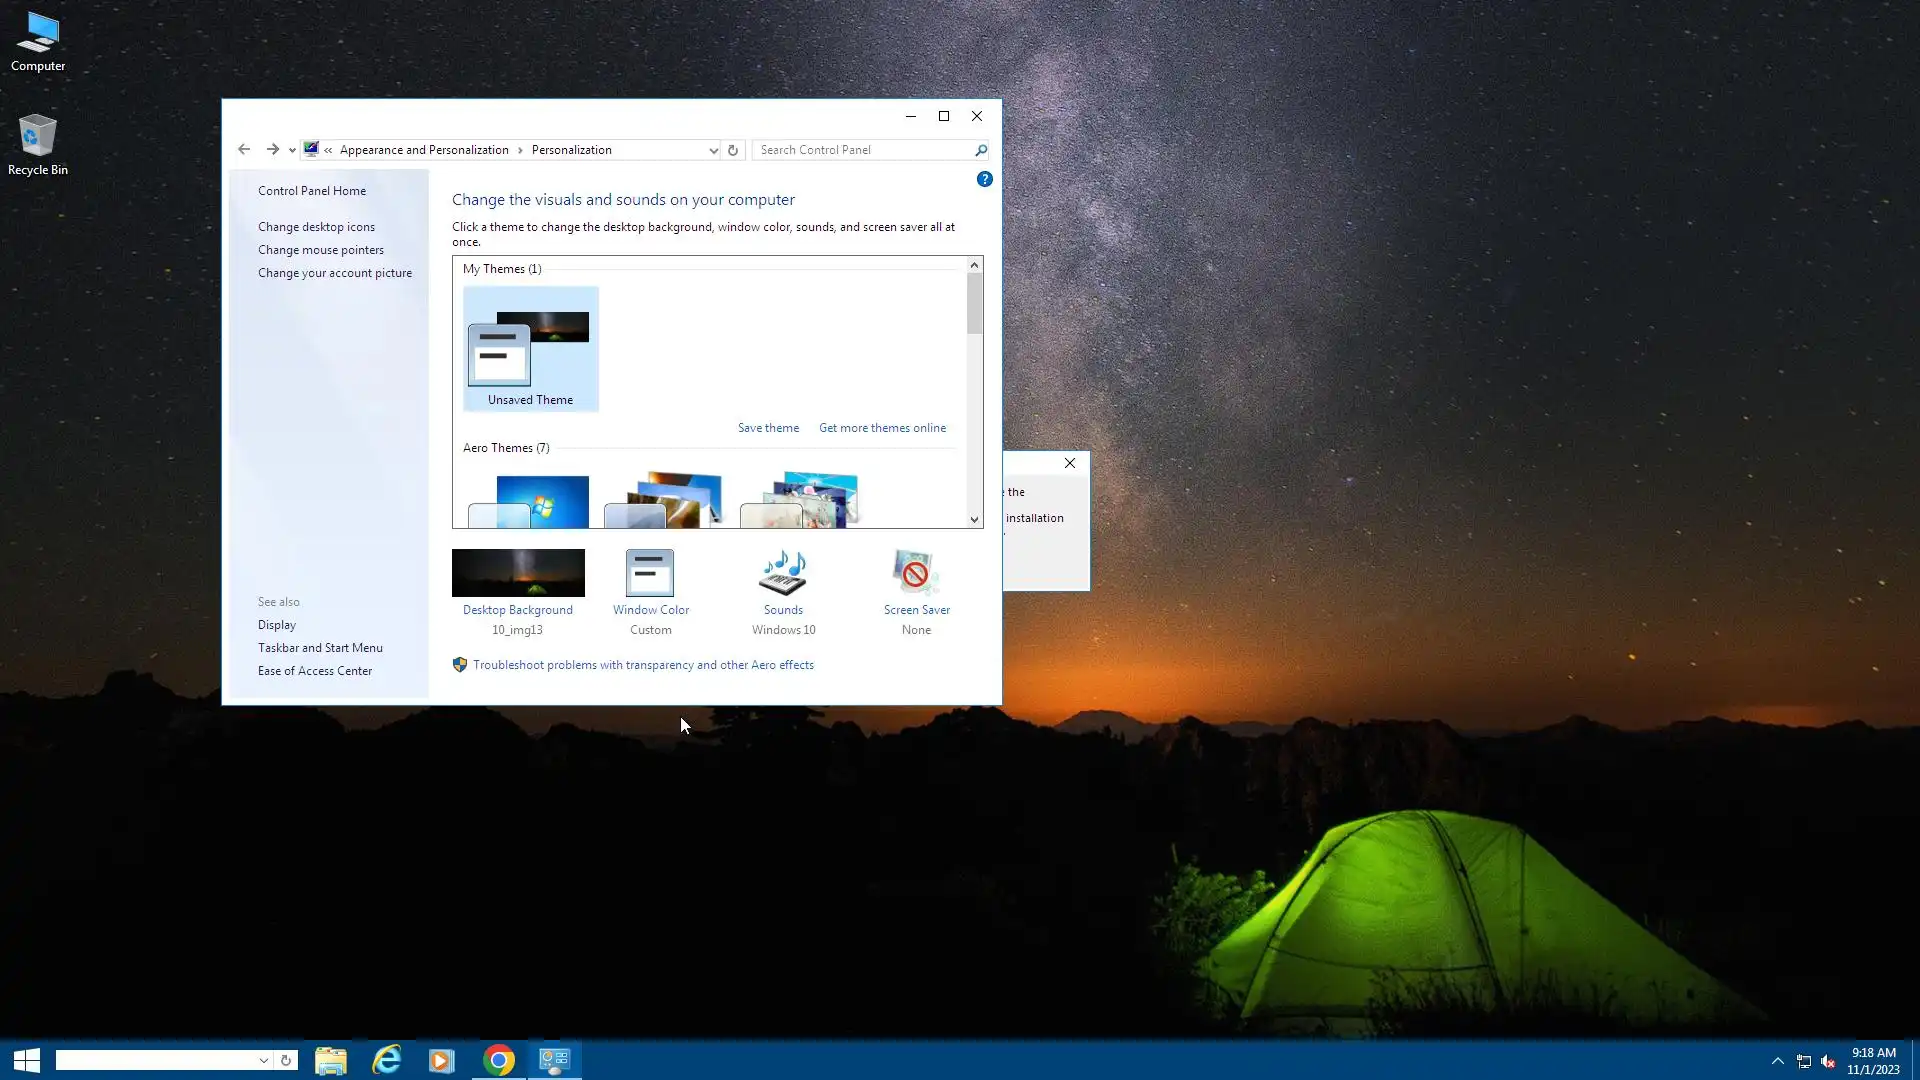Viewport: 1920px width, 1080px height.
Task: Click Get more themes online link
Action: point(882,428)
